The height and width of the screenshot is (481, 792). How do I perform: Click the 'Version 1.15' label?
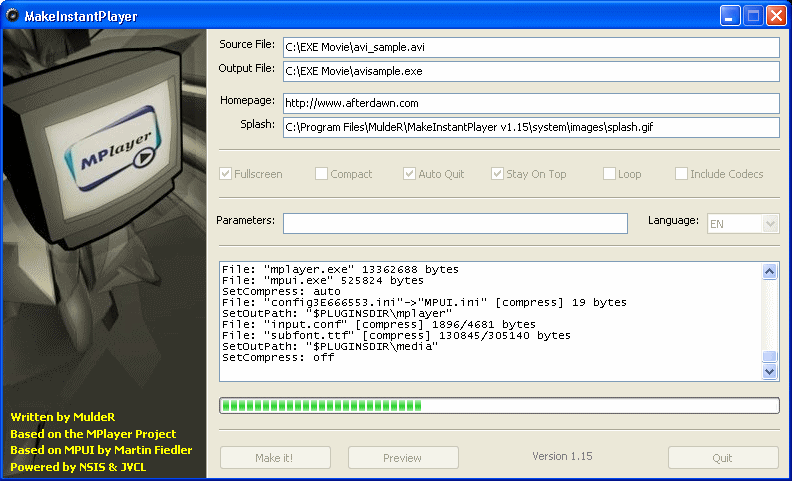pyautogui.click(x=562, y=456)
